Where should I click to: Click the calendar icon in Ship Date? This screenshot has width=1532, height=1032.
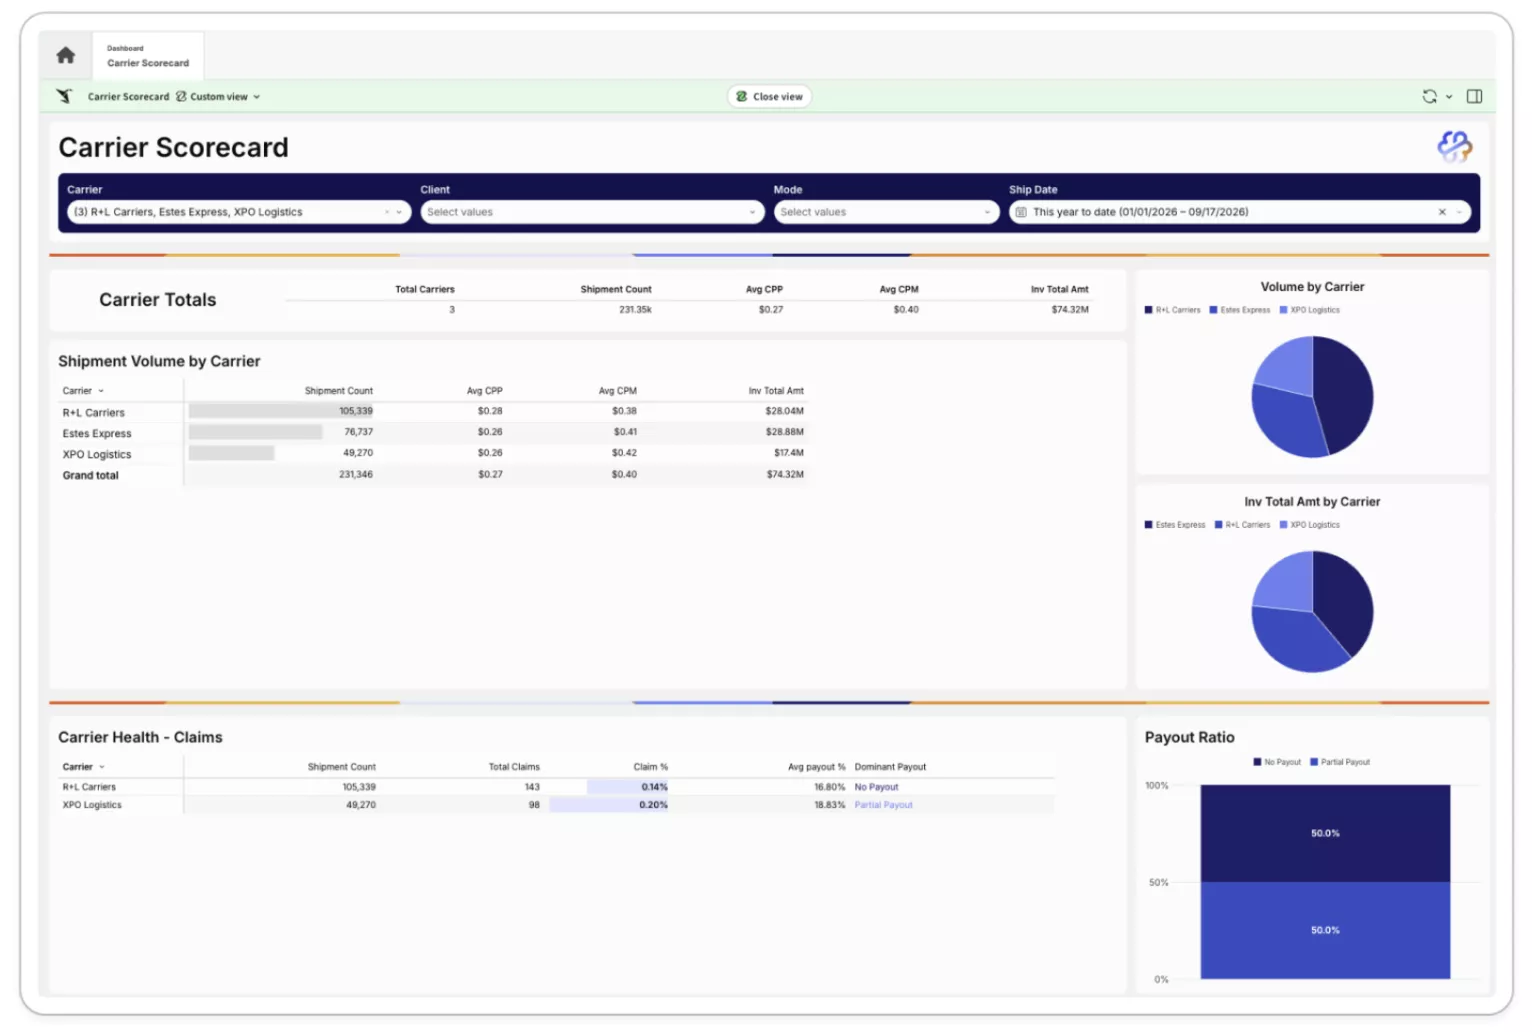[1021, 212]
